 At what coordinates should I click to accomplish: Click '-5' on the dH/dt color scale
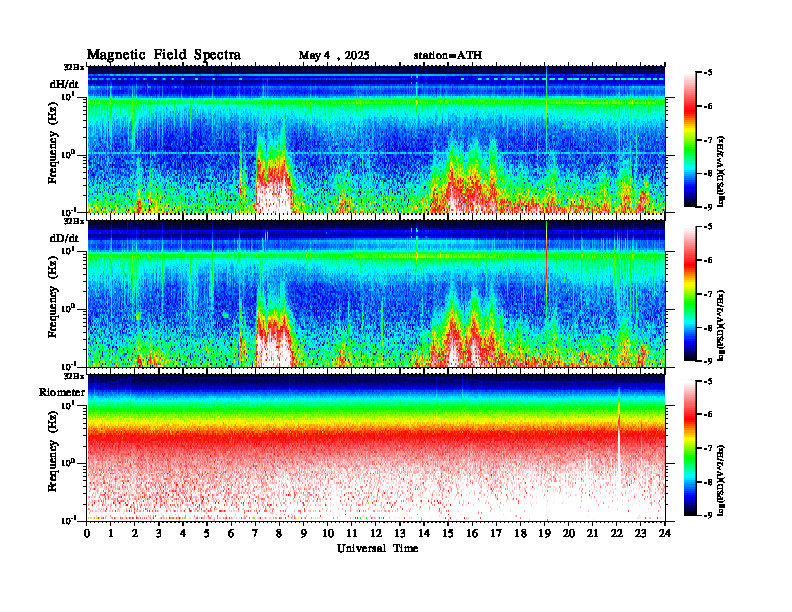point(709,73)
